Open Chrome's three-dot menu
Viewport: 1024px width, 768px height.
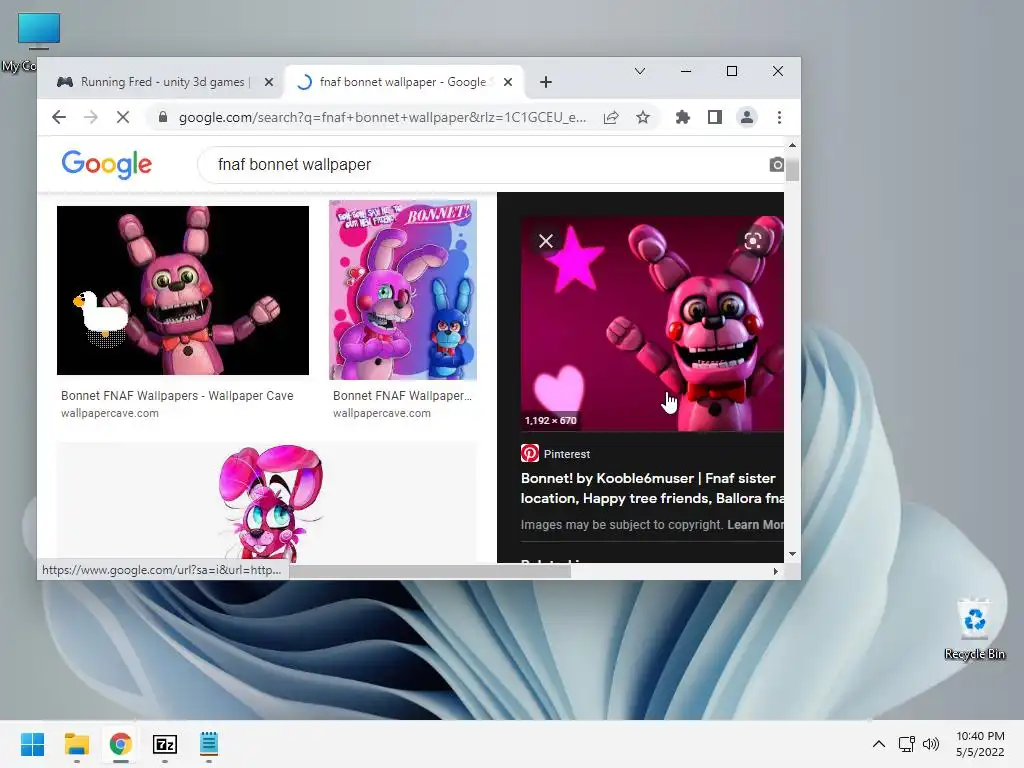[779, 118]
